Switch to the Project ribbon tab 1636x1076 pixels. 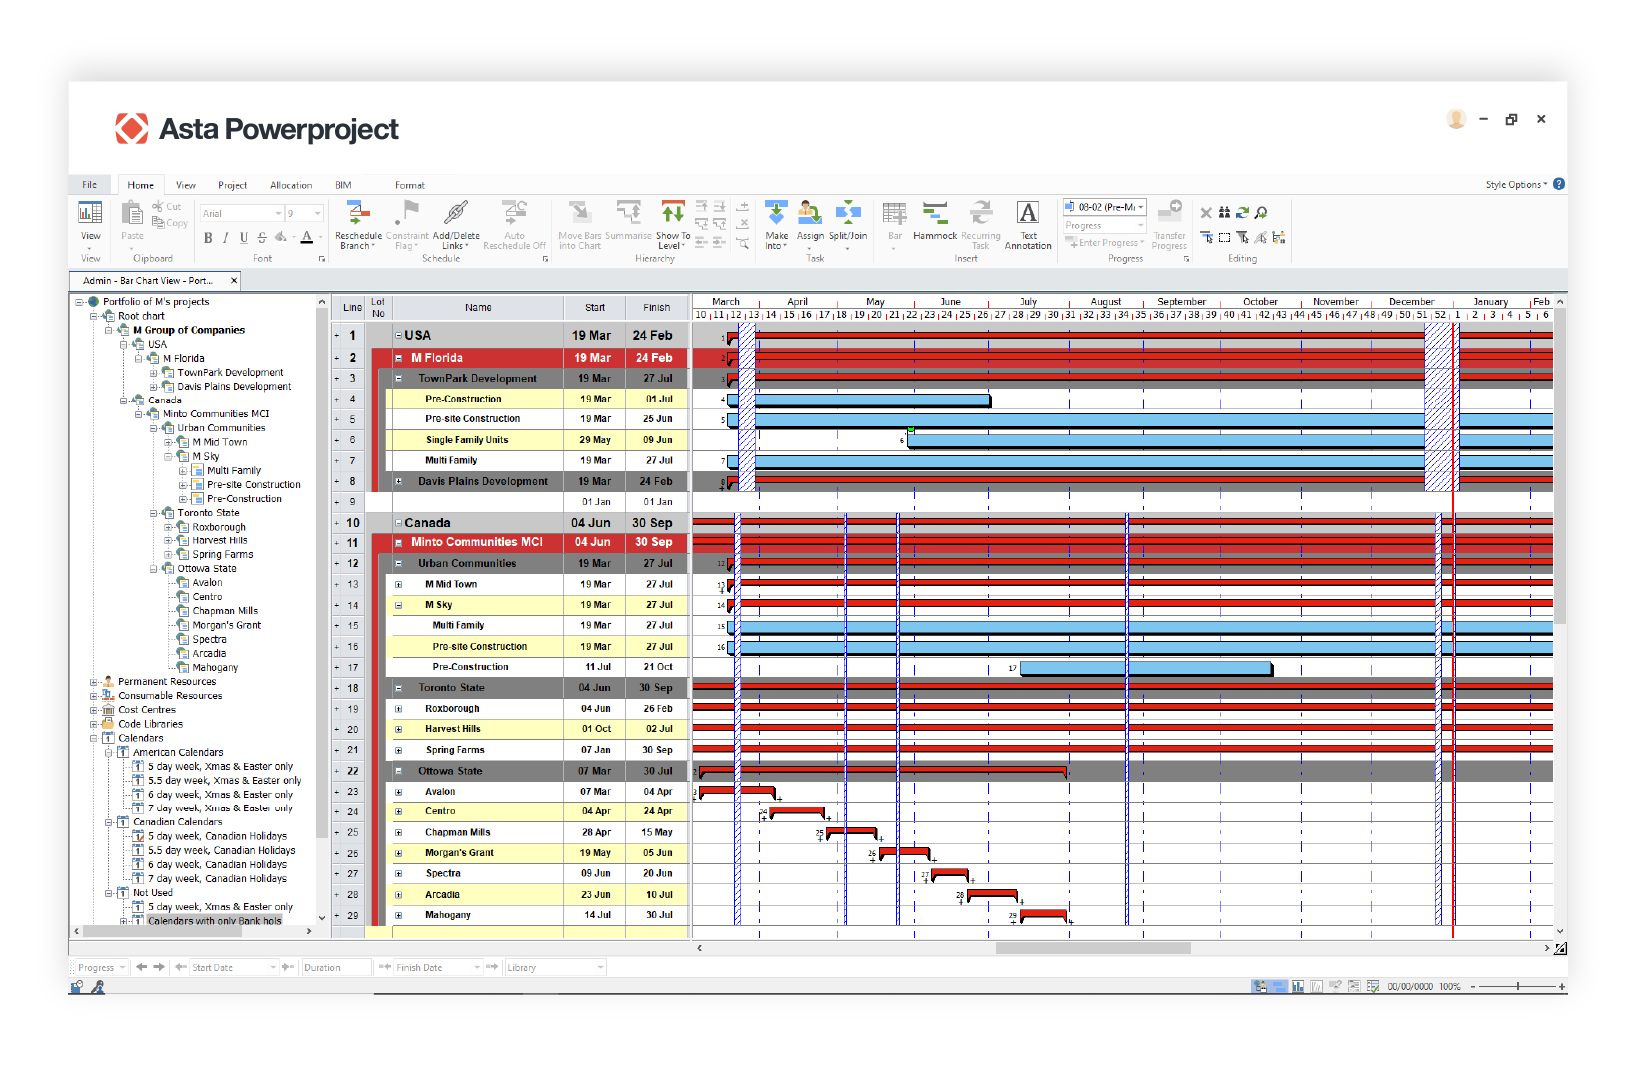click(233, 185)
